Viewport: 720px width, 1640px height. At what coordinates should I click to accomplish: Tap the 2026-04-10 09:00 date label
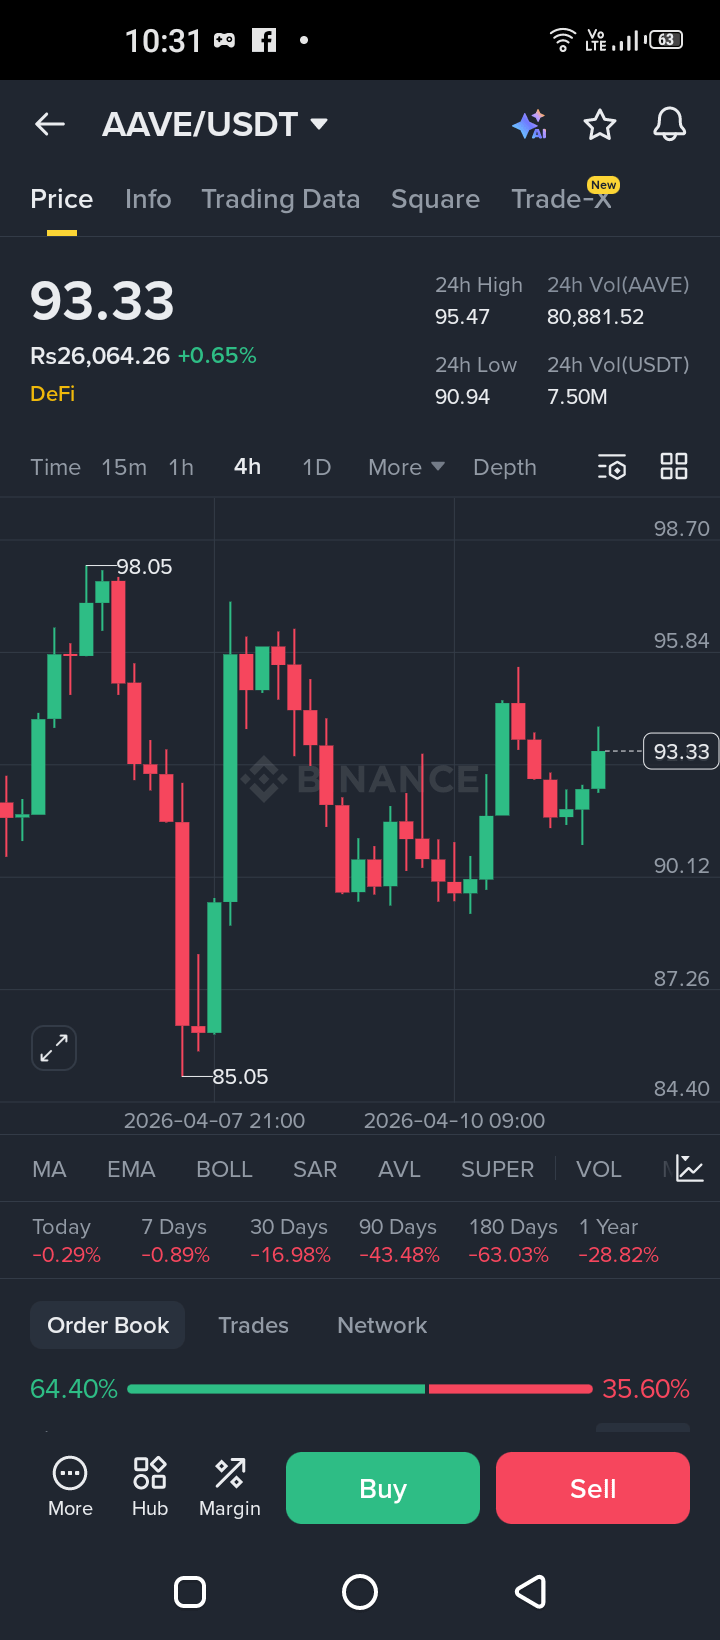point(454,1121)
